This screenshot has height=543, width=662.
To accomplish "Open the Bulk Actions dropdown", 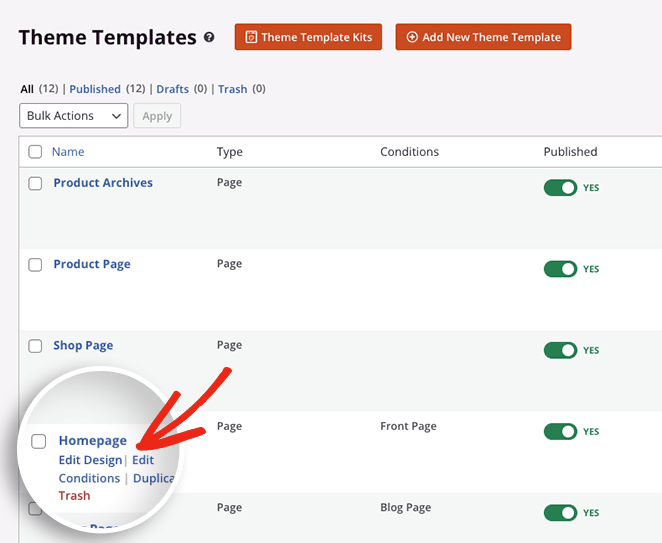I will tap(74, 116).
